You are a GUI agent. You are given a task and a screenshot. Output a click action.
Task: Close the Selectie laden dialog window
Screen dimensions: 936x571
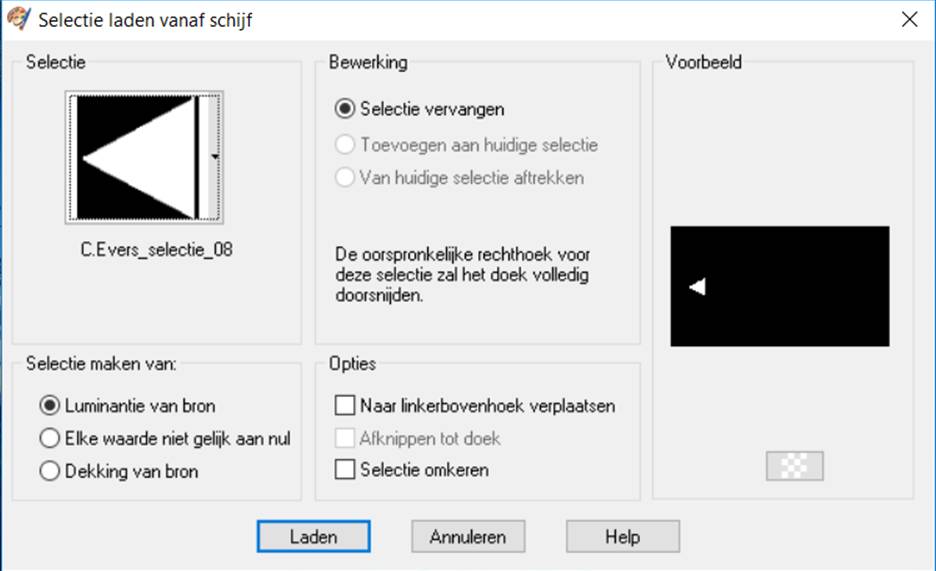click(x=909, y=19)
